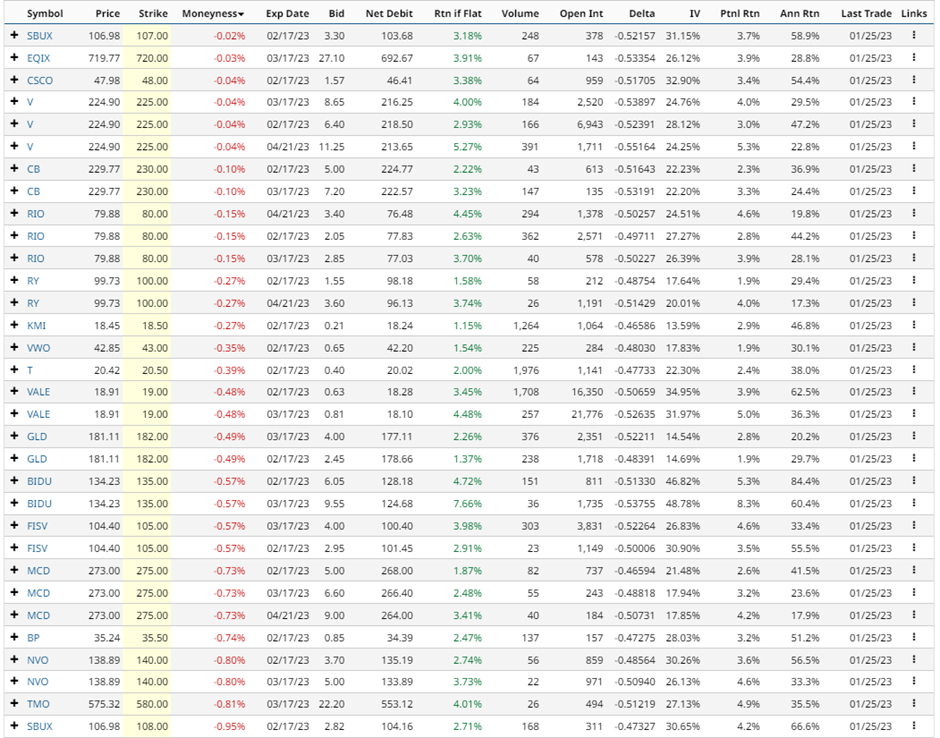This screenshot has width=940, height=738.
Task: Sort table by Rtn if Flat header
Action: 458,13
